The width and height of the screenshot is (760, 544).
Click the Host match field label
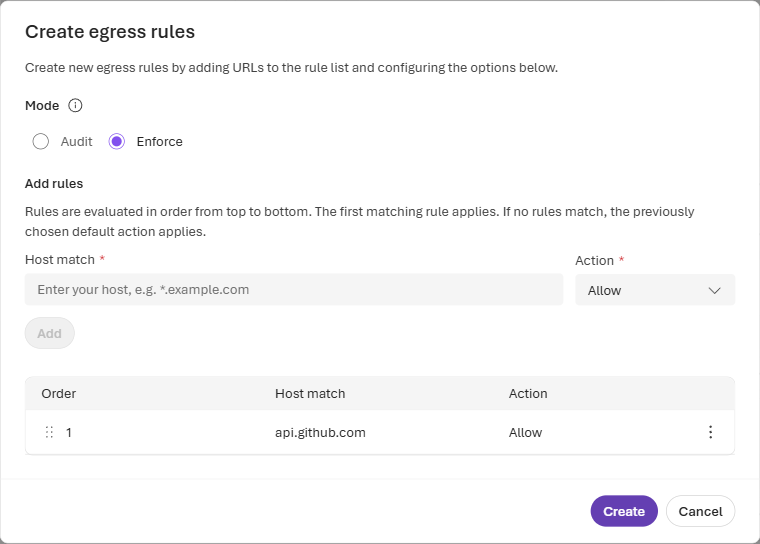point(60,260)
